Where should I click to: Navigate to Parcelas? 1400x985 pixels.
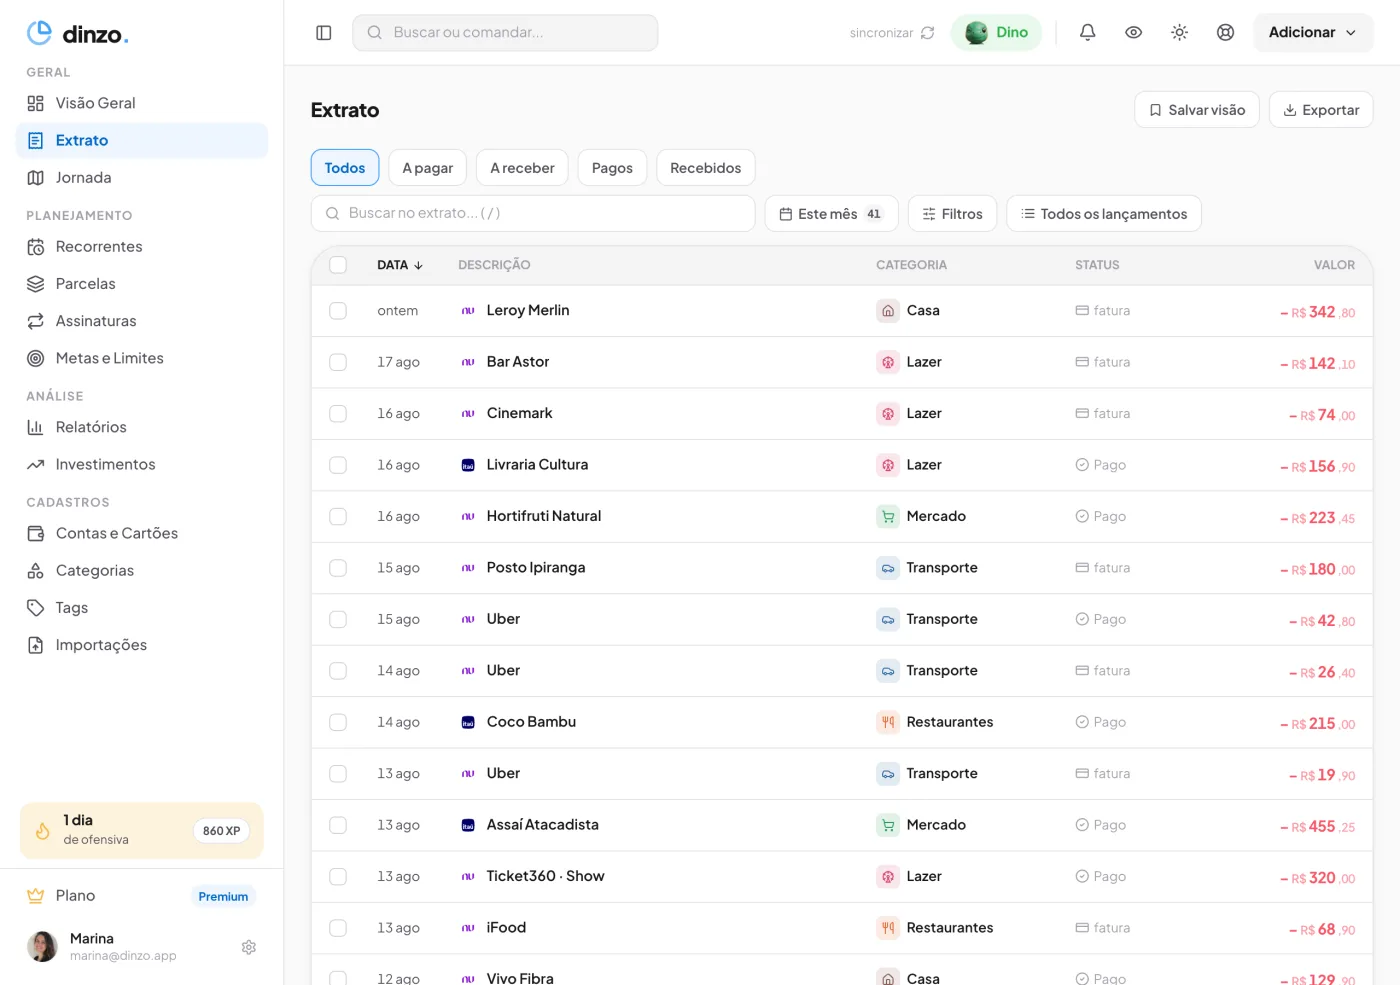pos(142,284)
